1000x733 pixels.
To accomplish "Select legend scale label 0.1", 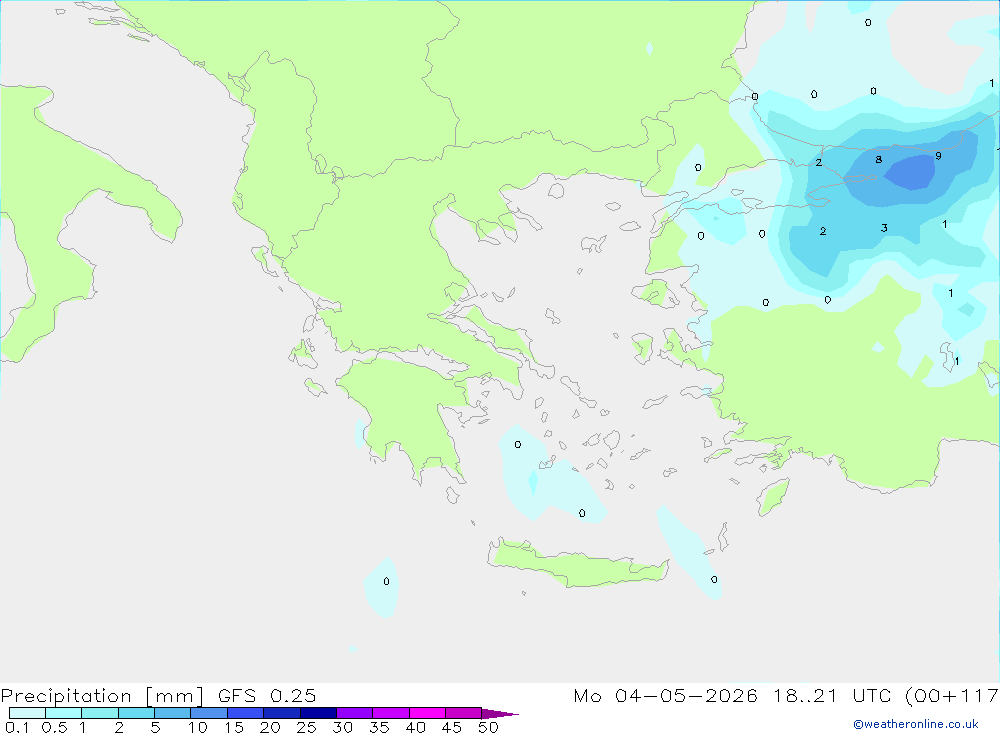I will 17,727.
